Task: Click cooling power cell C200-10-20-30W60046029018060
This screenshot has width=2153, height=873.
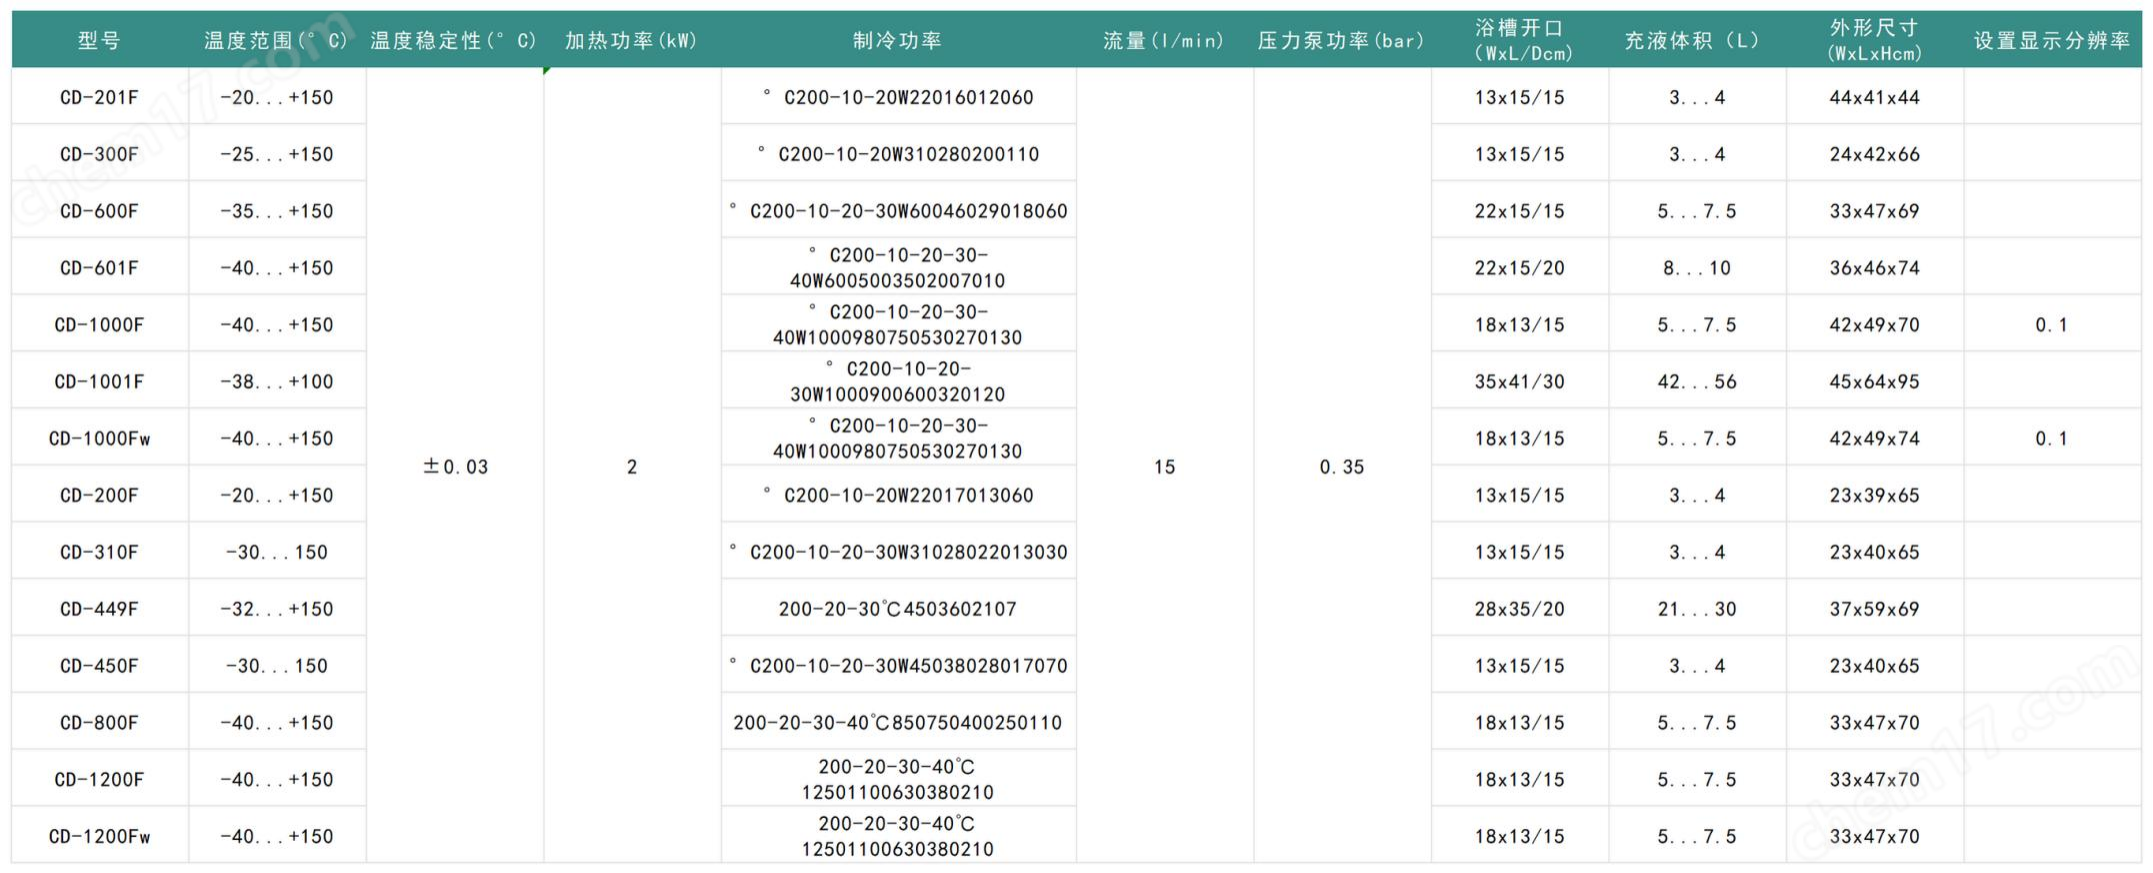Action: [x=898, y=211]
